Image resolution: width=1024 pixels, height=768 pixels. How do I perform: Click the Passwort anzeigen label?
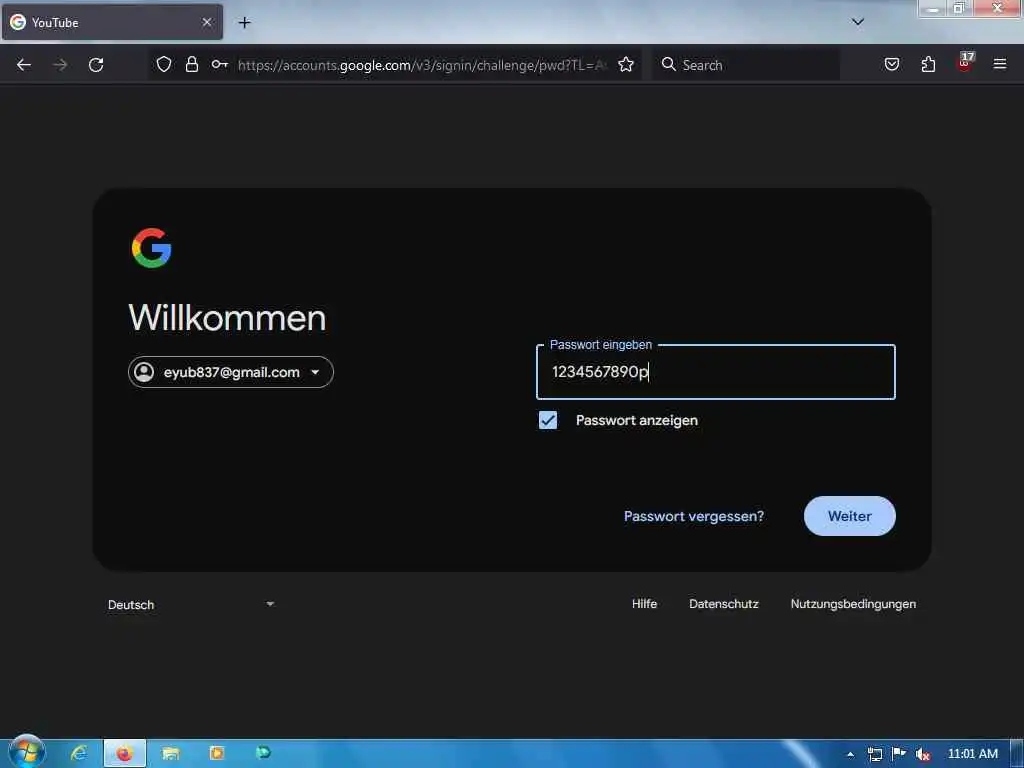pos(637,421)
